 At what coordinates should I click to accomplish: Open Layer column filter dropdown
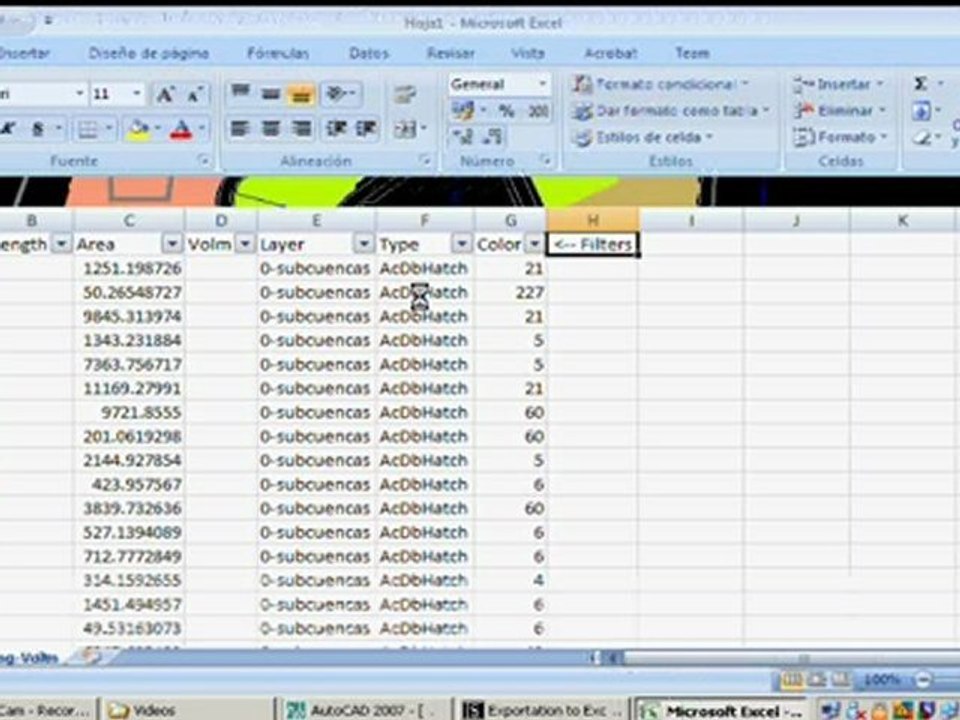coord(364,244)
